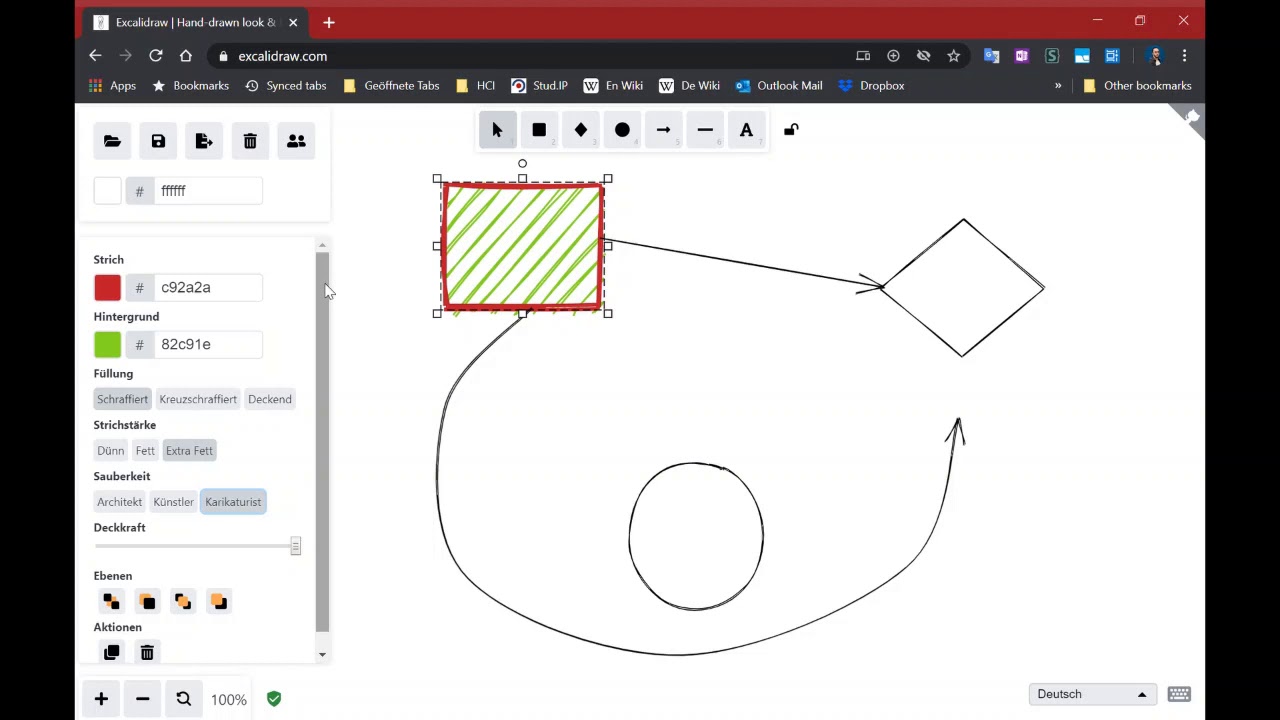The height and width of the screenshot is (720, 1280).
Task: Open the Dropbox bookmark
Action: coord(871,86)
